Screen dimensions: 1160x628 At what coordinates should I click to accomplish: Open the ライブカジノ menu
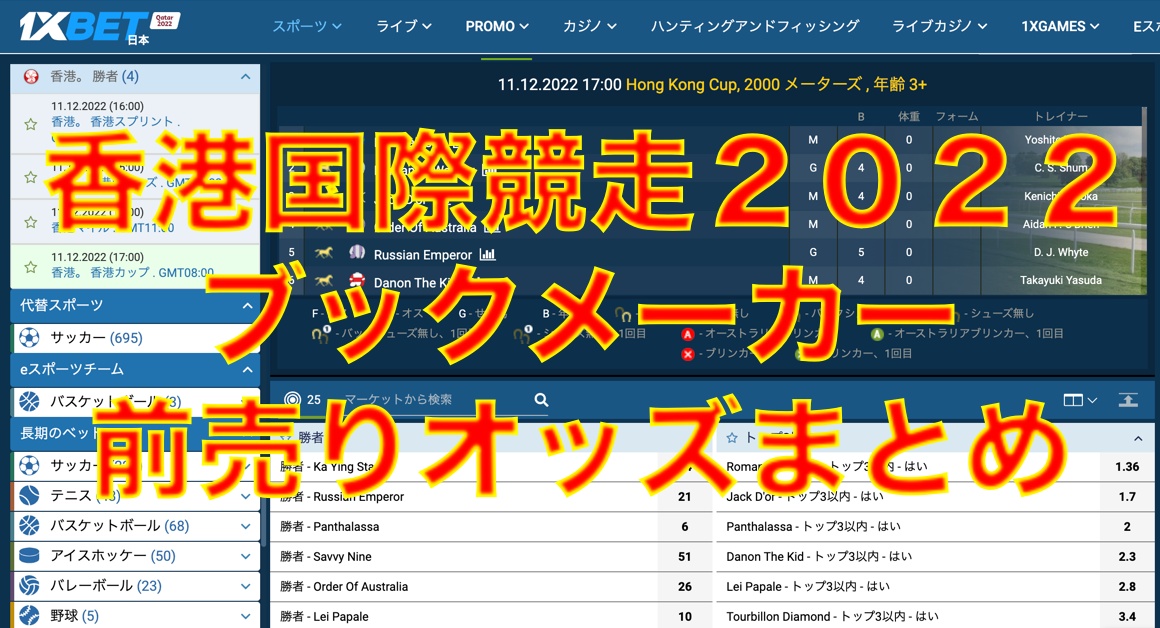click(x=939, y=27)
